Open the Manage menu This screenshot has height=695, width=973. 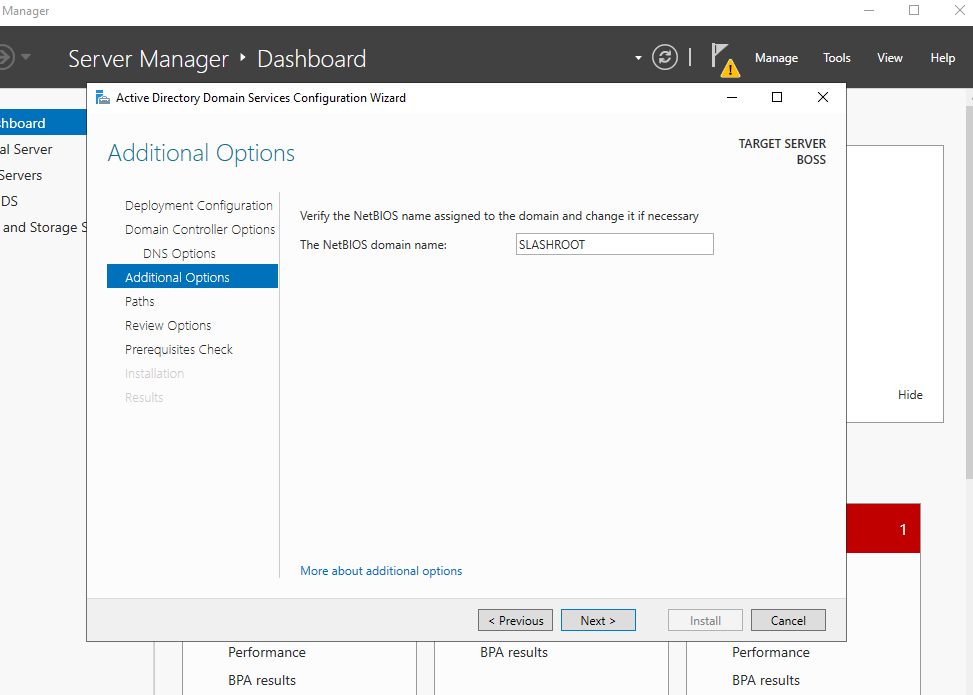coord(776,58)
